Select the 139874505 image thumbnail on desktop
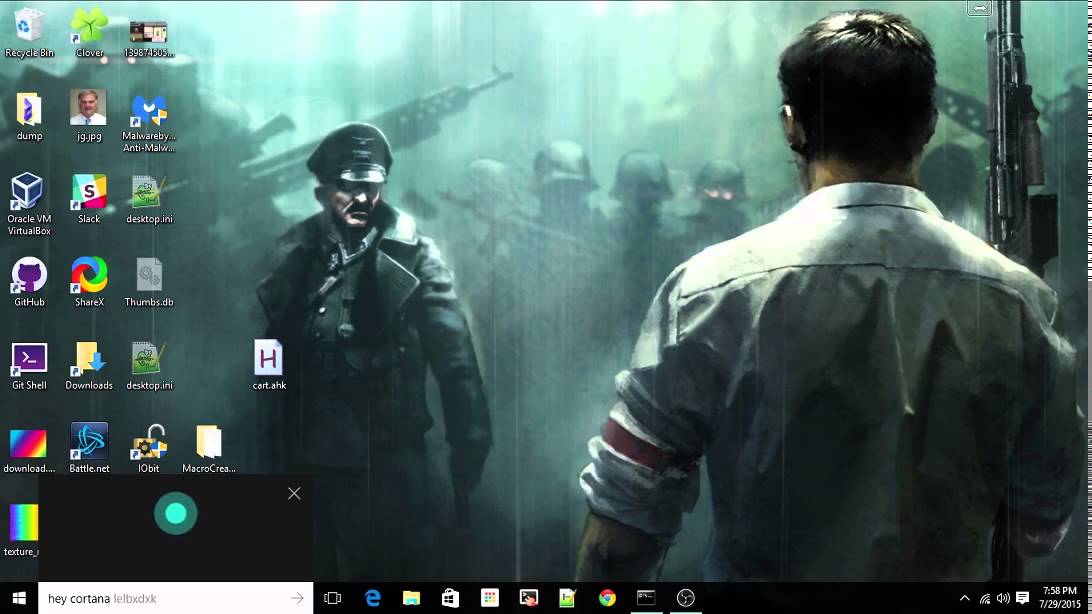Image resolution: width=1092 pixels, height=614 pixels. click(x=148, y=32)
